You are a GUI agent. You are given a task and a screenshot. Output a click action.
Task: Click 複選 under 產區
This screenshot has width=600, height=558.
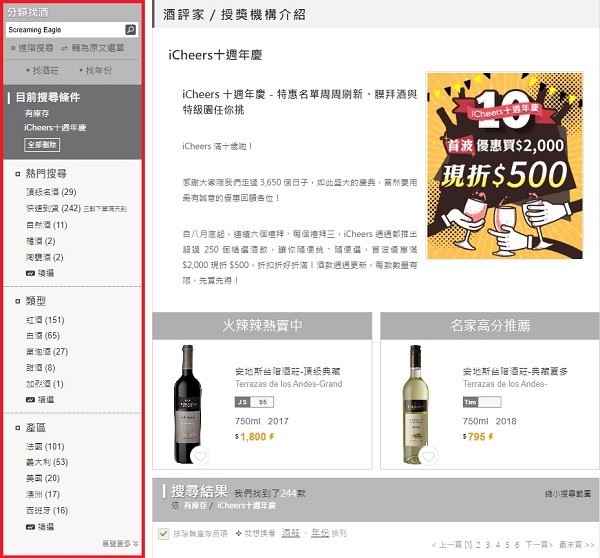tap(40, 527)
